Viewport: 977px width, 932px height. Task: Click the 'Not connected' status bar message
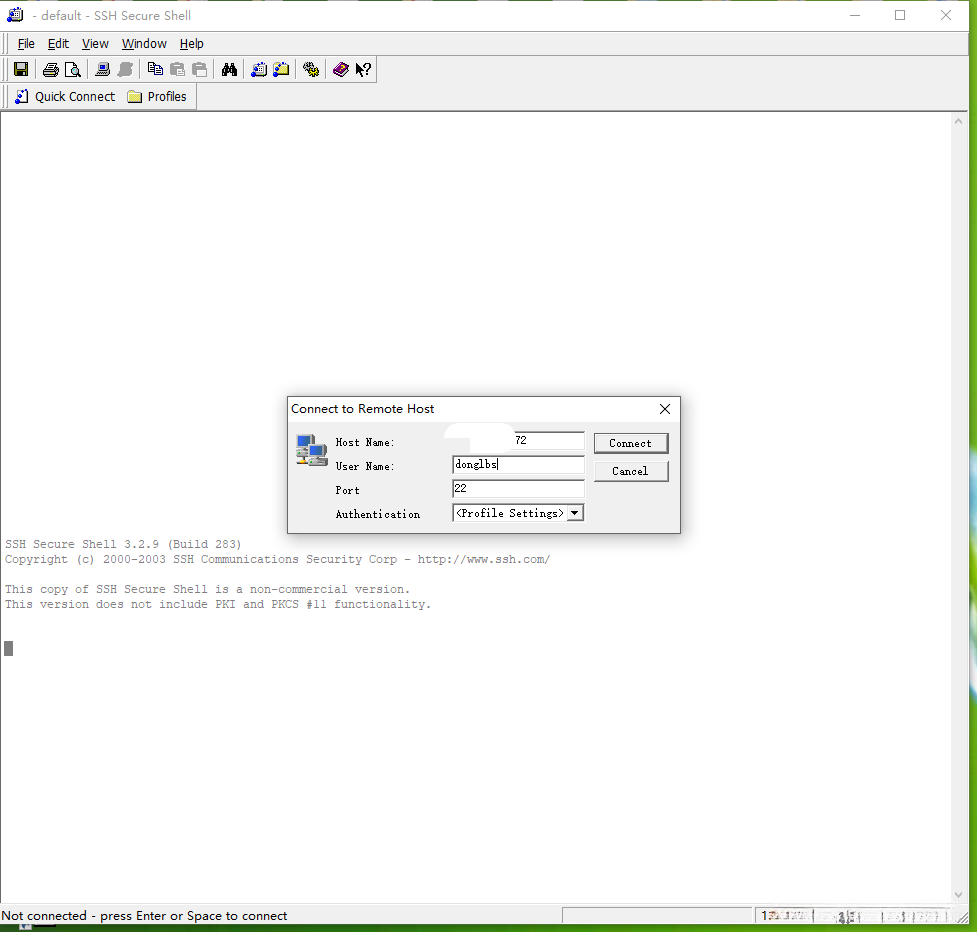pos(144,916)
